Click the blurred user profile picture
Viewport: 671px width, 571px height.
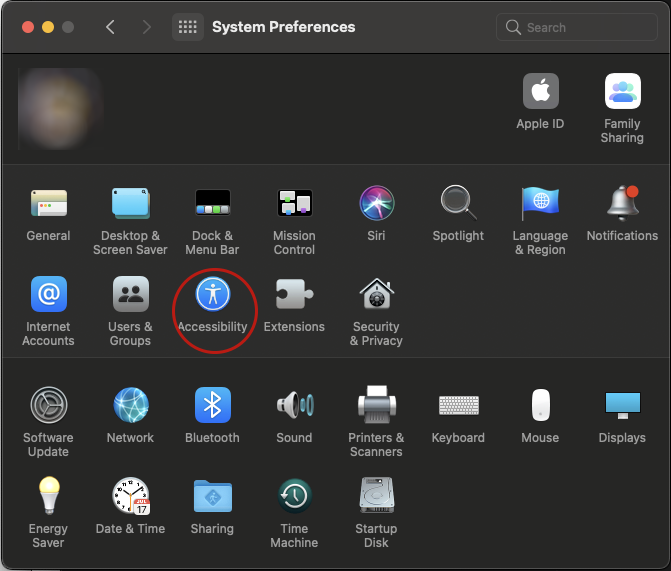[60, 109]
